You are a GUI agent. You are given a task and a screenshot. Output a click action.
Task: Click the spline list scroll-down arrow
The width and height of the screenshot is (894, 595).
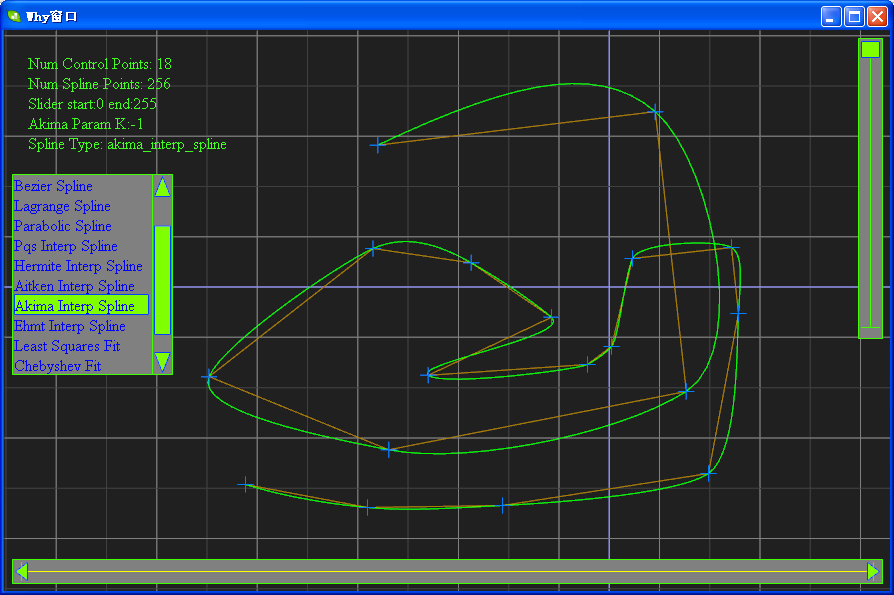tap(162, 362)
